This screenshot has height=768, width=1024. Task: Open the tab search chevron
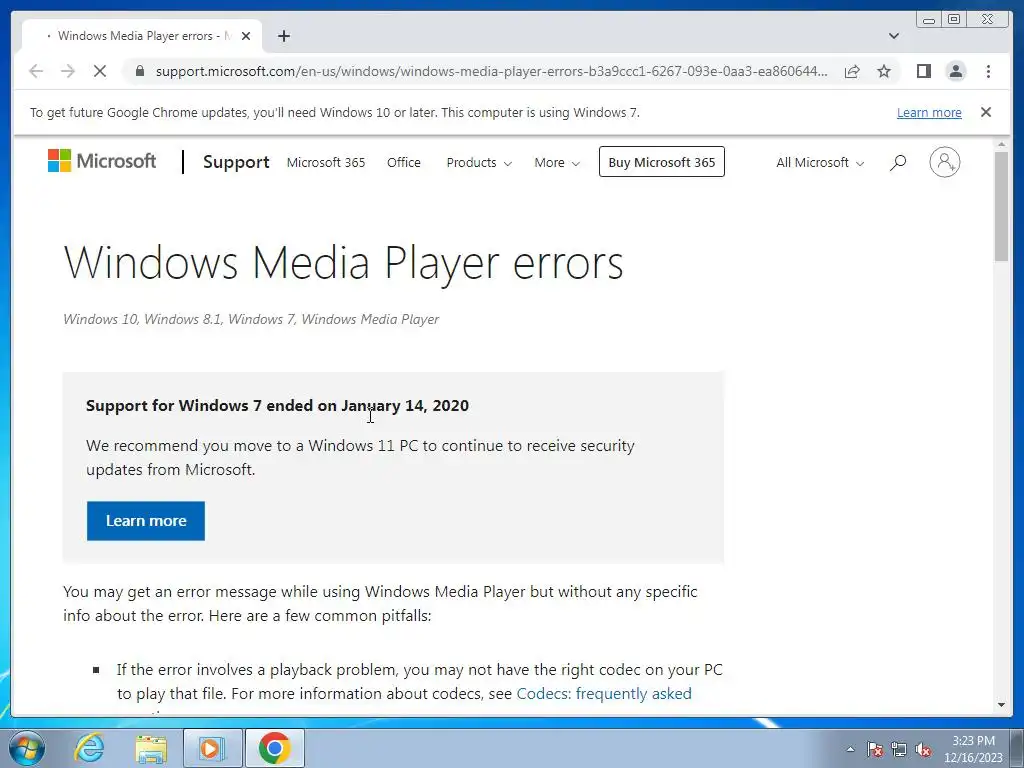(x=894, y=36)
